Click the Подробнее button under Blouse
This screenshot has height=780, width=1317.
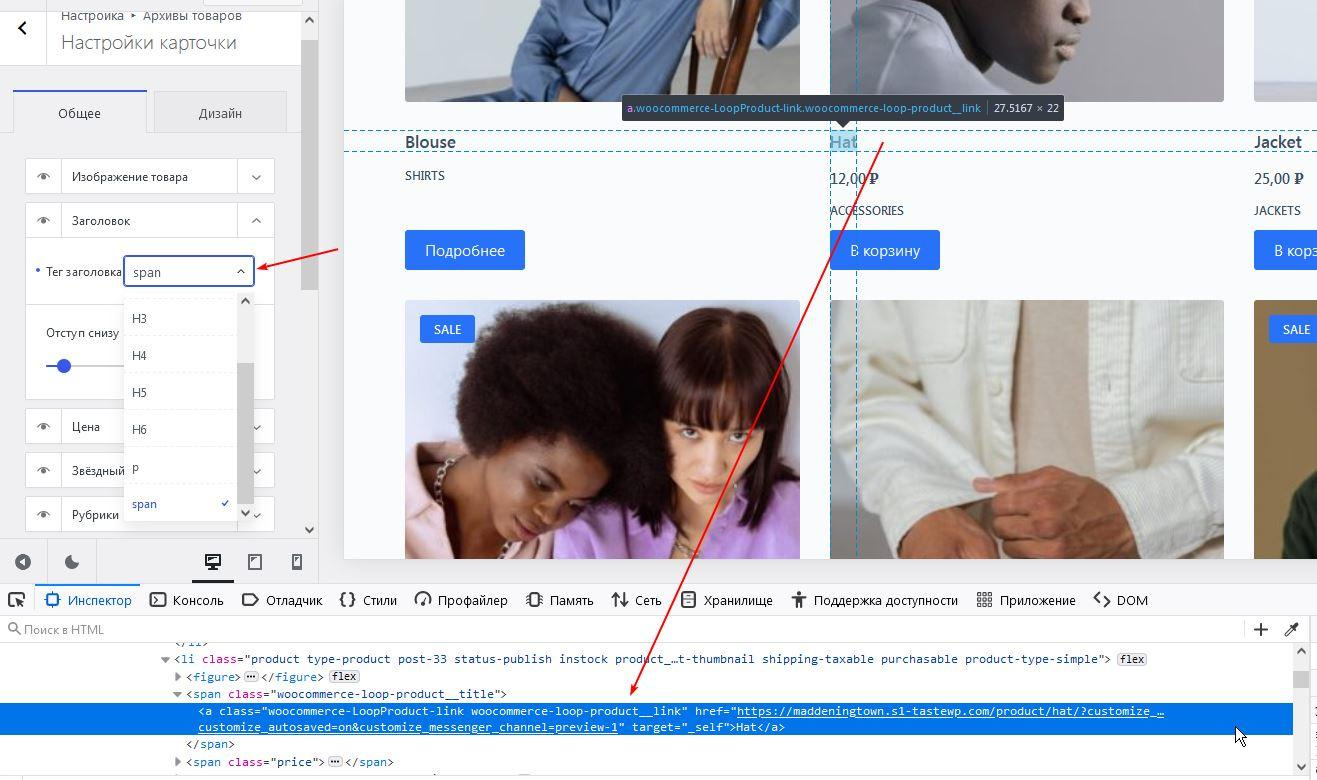[x=465, y=250]
